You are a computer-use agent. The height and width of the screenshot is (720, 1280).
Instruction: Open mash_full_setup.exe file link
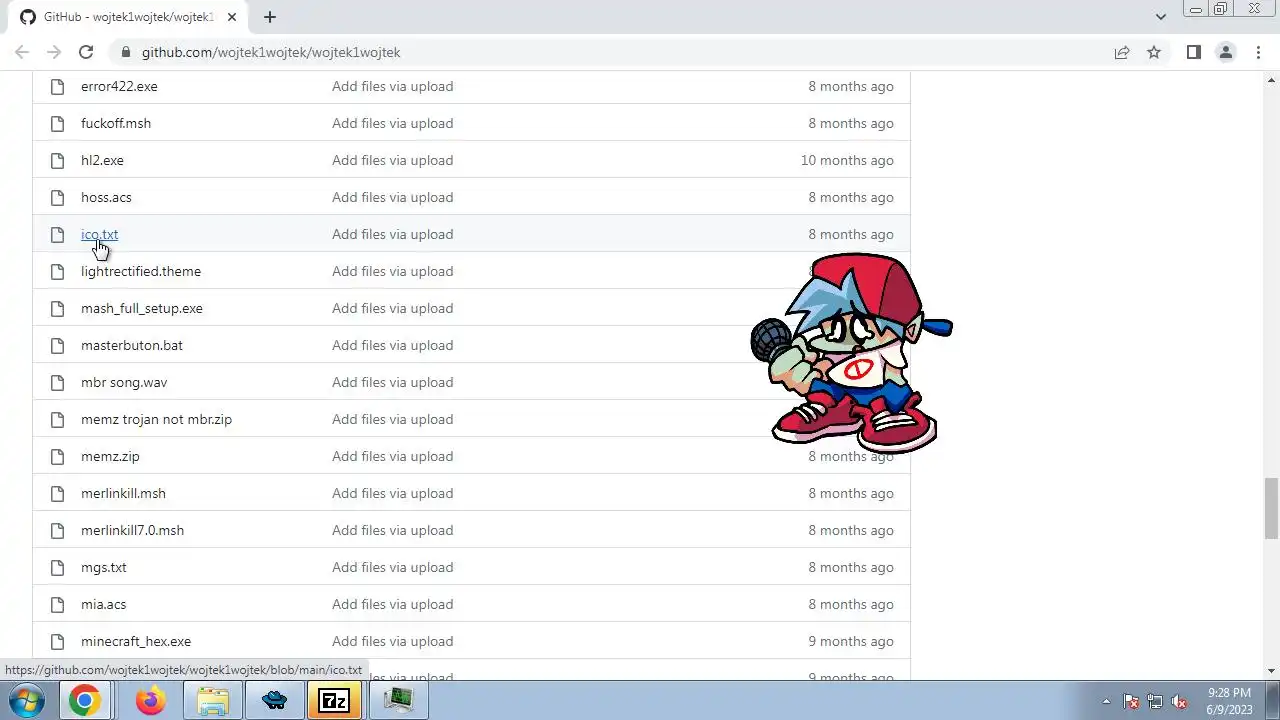(x=142, y=308)
